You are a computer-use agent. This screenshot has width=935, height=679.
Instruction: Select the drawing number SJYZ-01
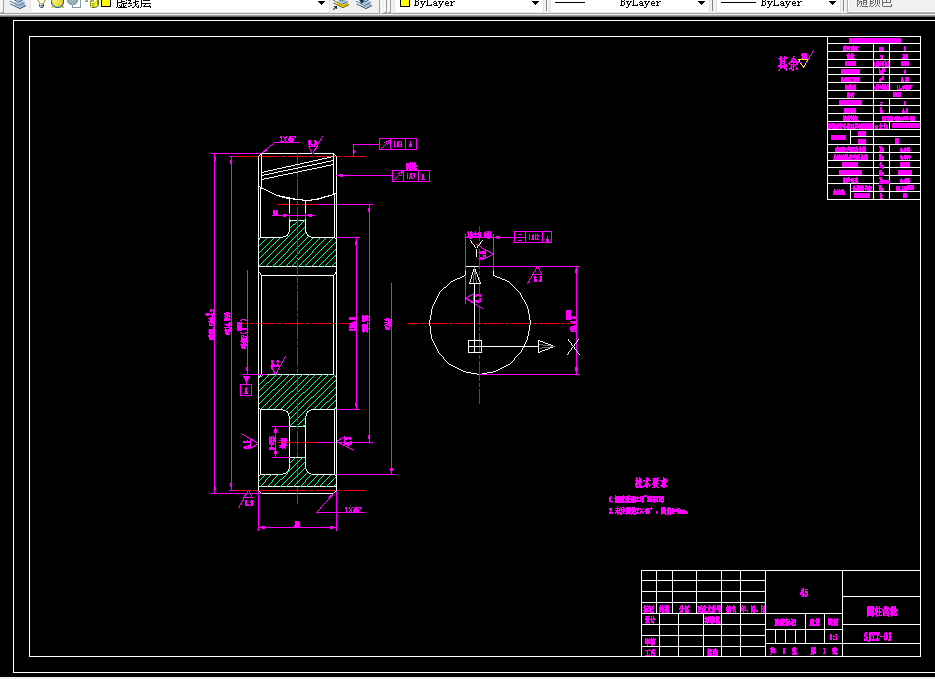click(x=878, y=637)
